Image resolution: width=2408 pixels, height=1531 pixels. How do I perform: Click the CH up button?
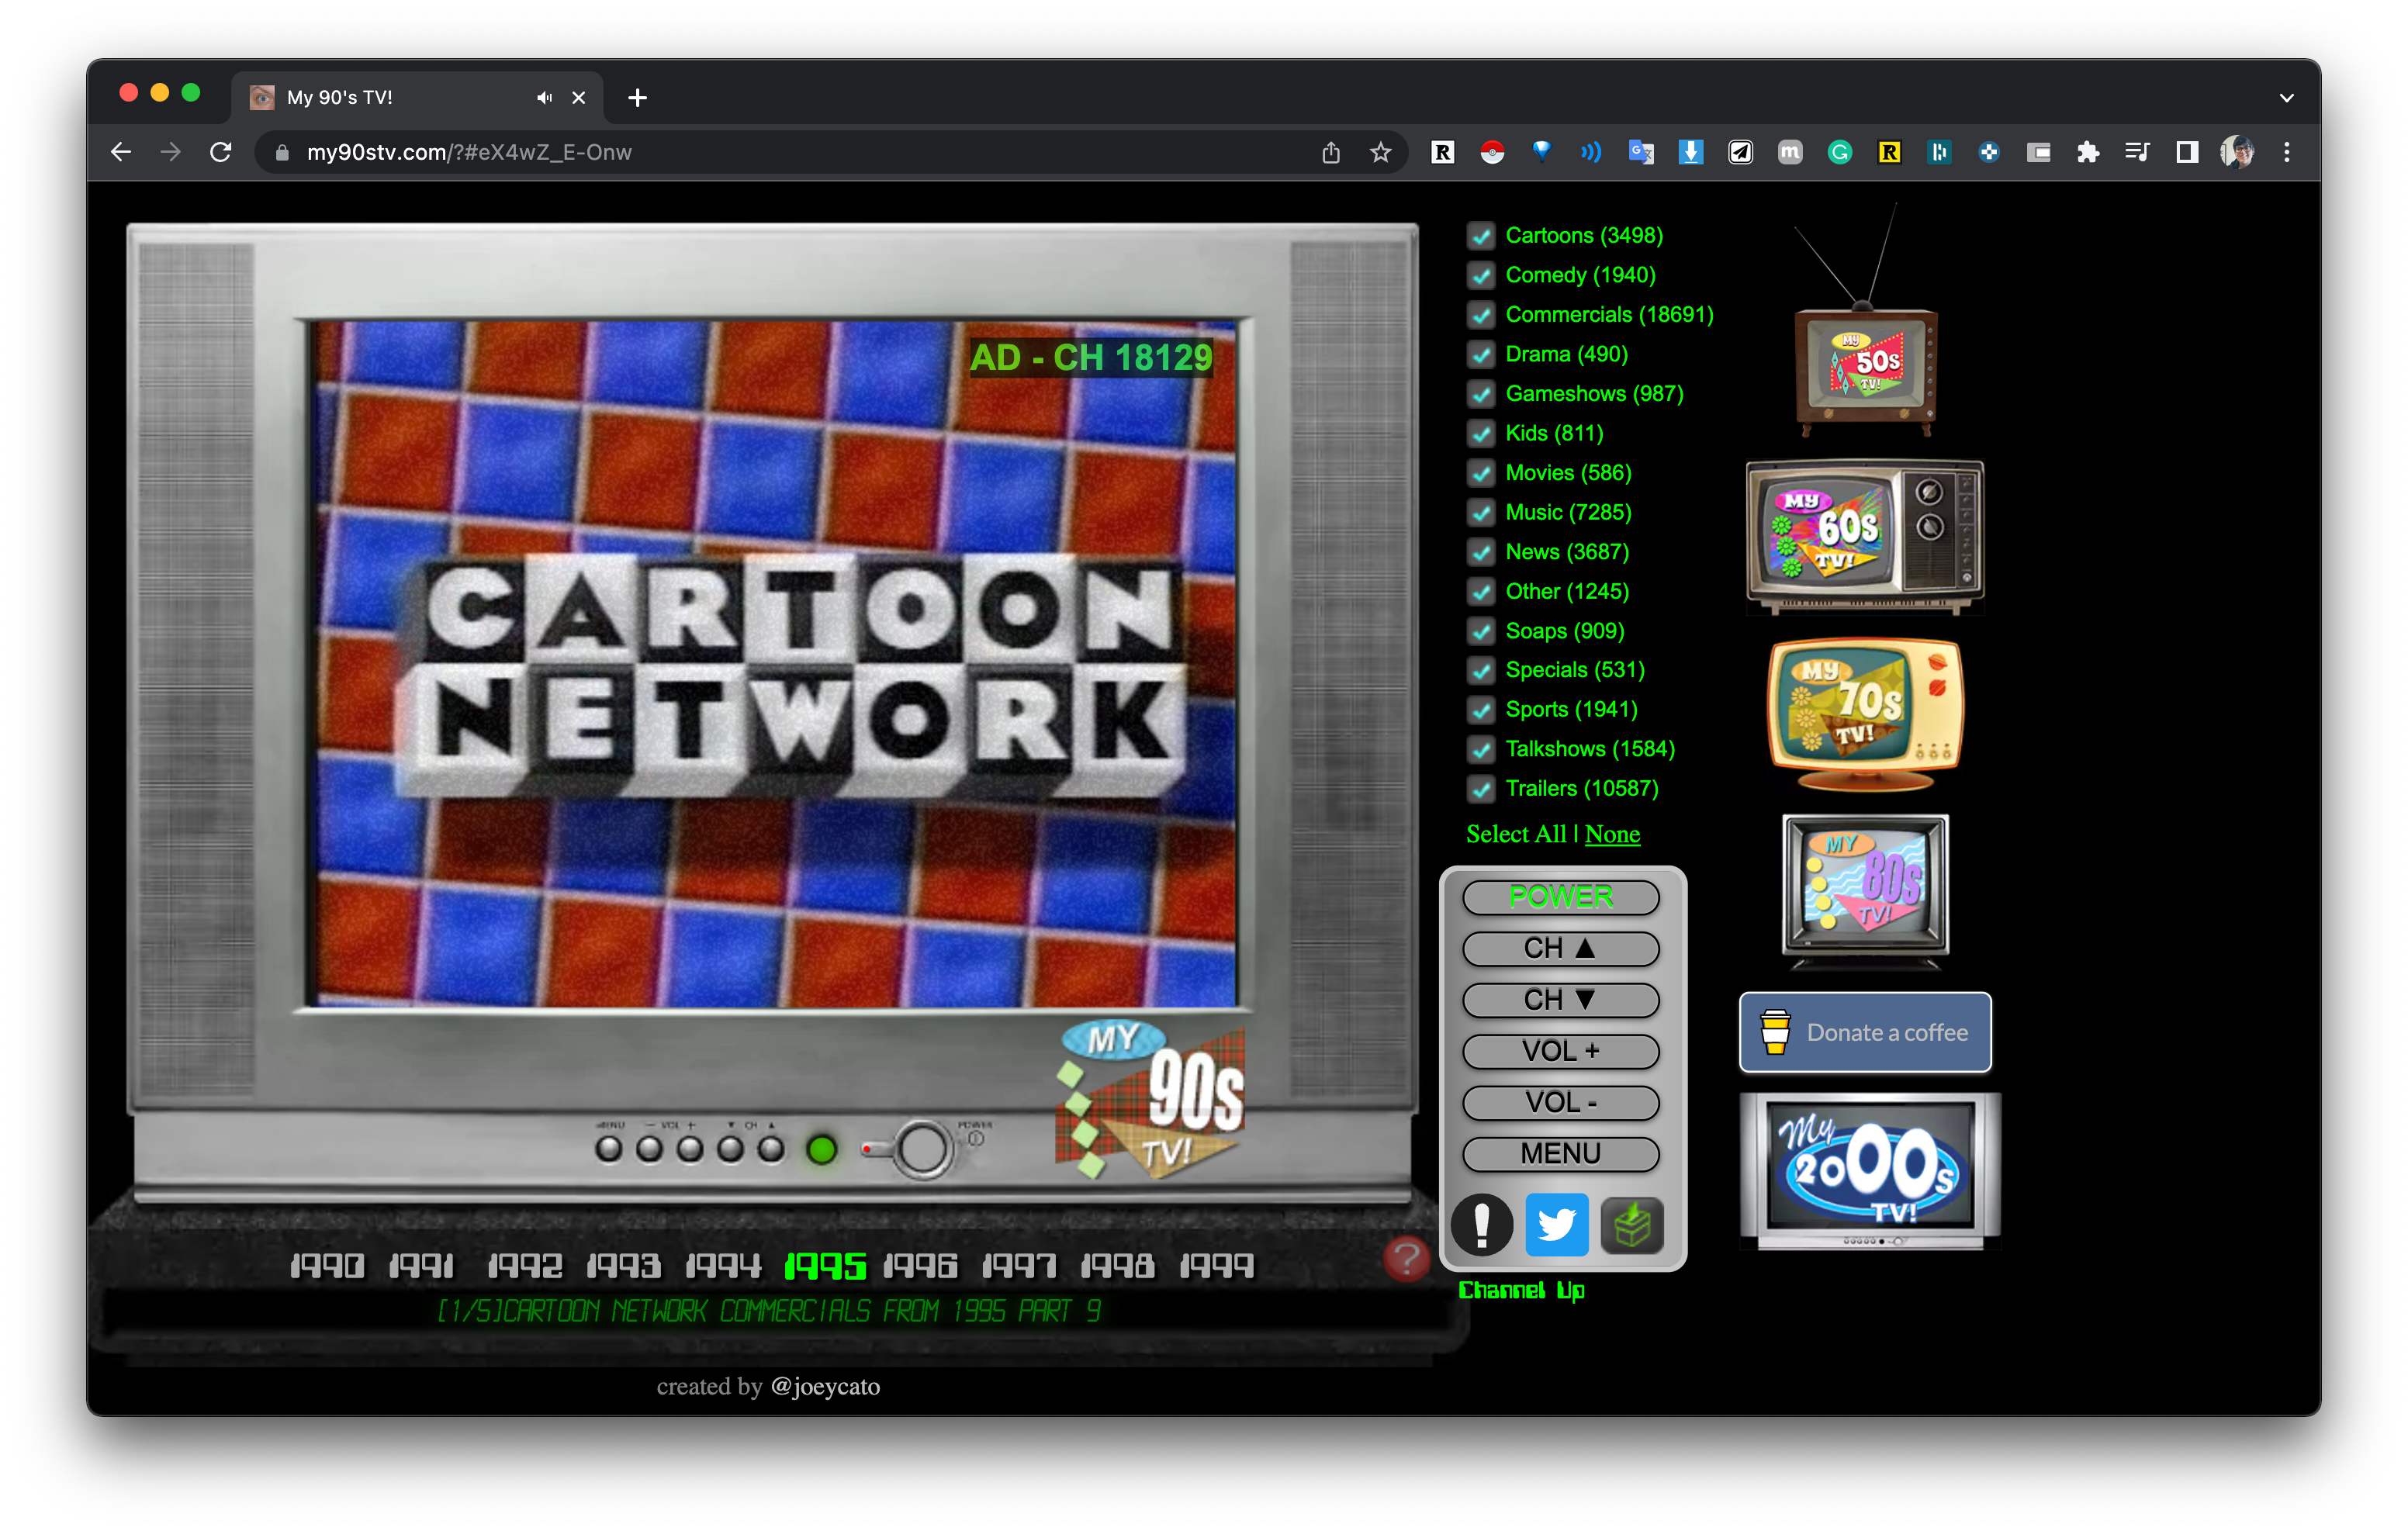point(1560,948)
